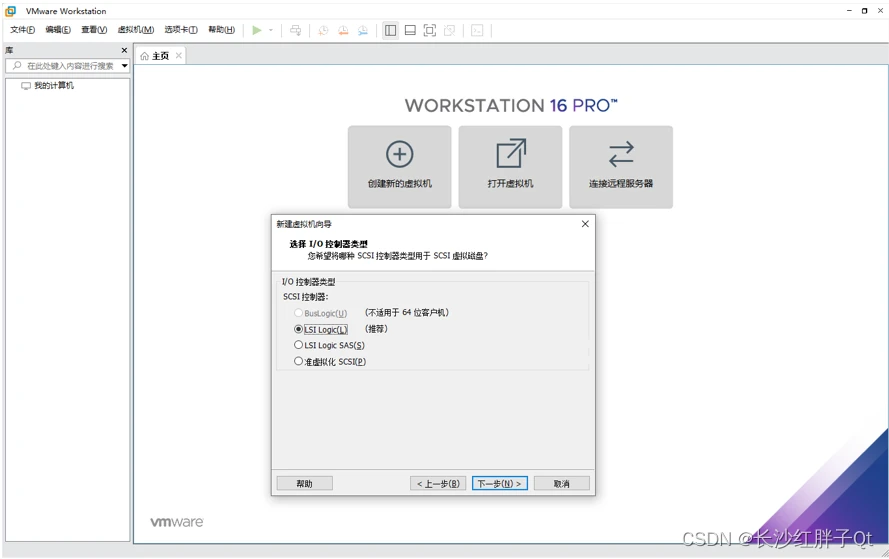Click the vmware logo at bottom left
This screenshot has height=559, width=889.
coord(177,522)
